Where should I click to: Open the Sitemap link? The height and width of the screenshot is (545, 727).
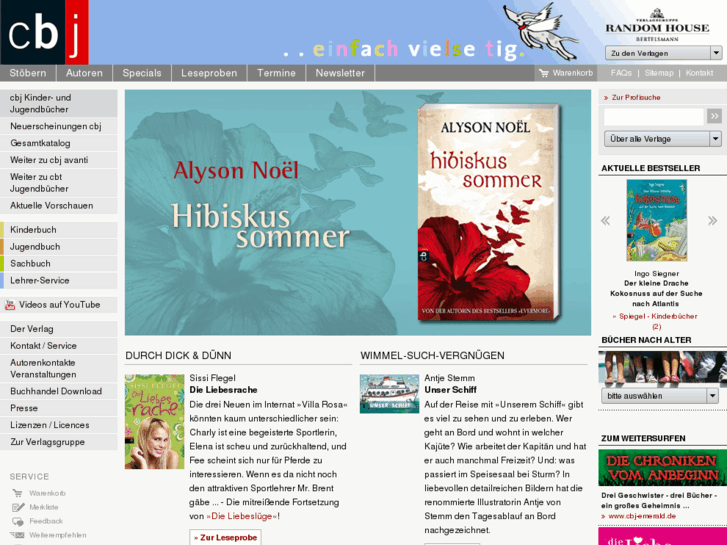[x=659, y=73]
